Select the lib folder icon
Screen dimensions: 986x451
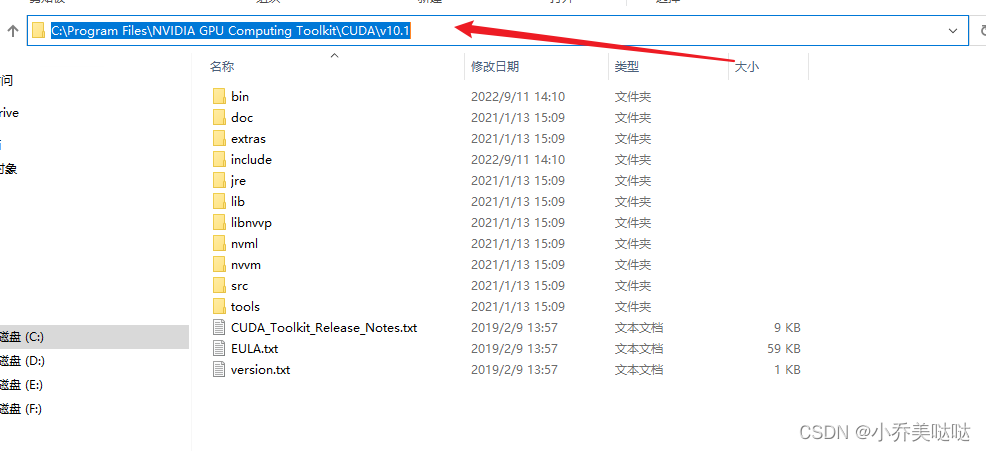219,201
